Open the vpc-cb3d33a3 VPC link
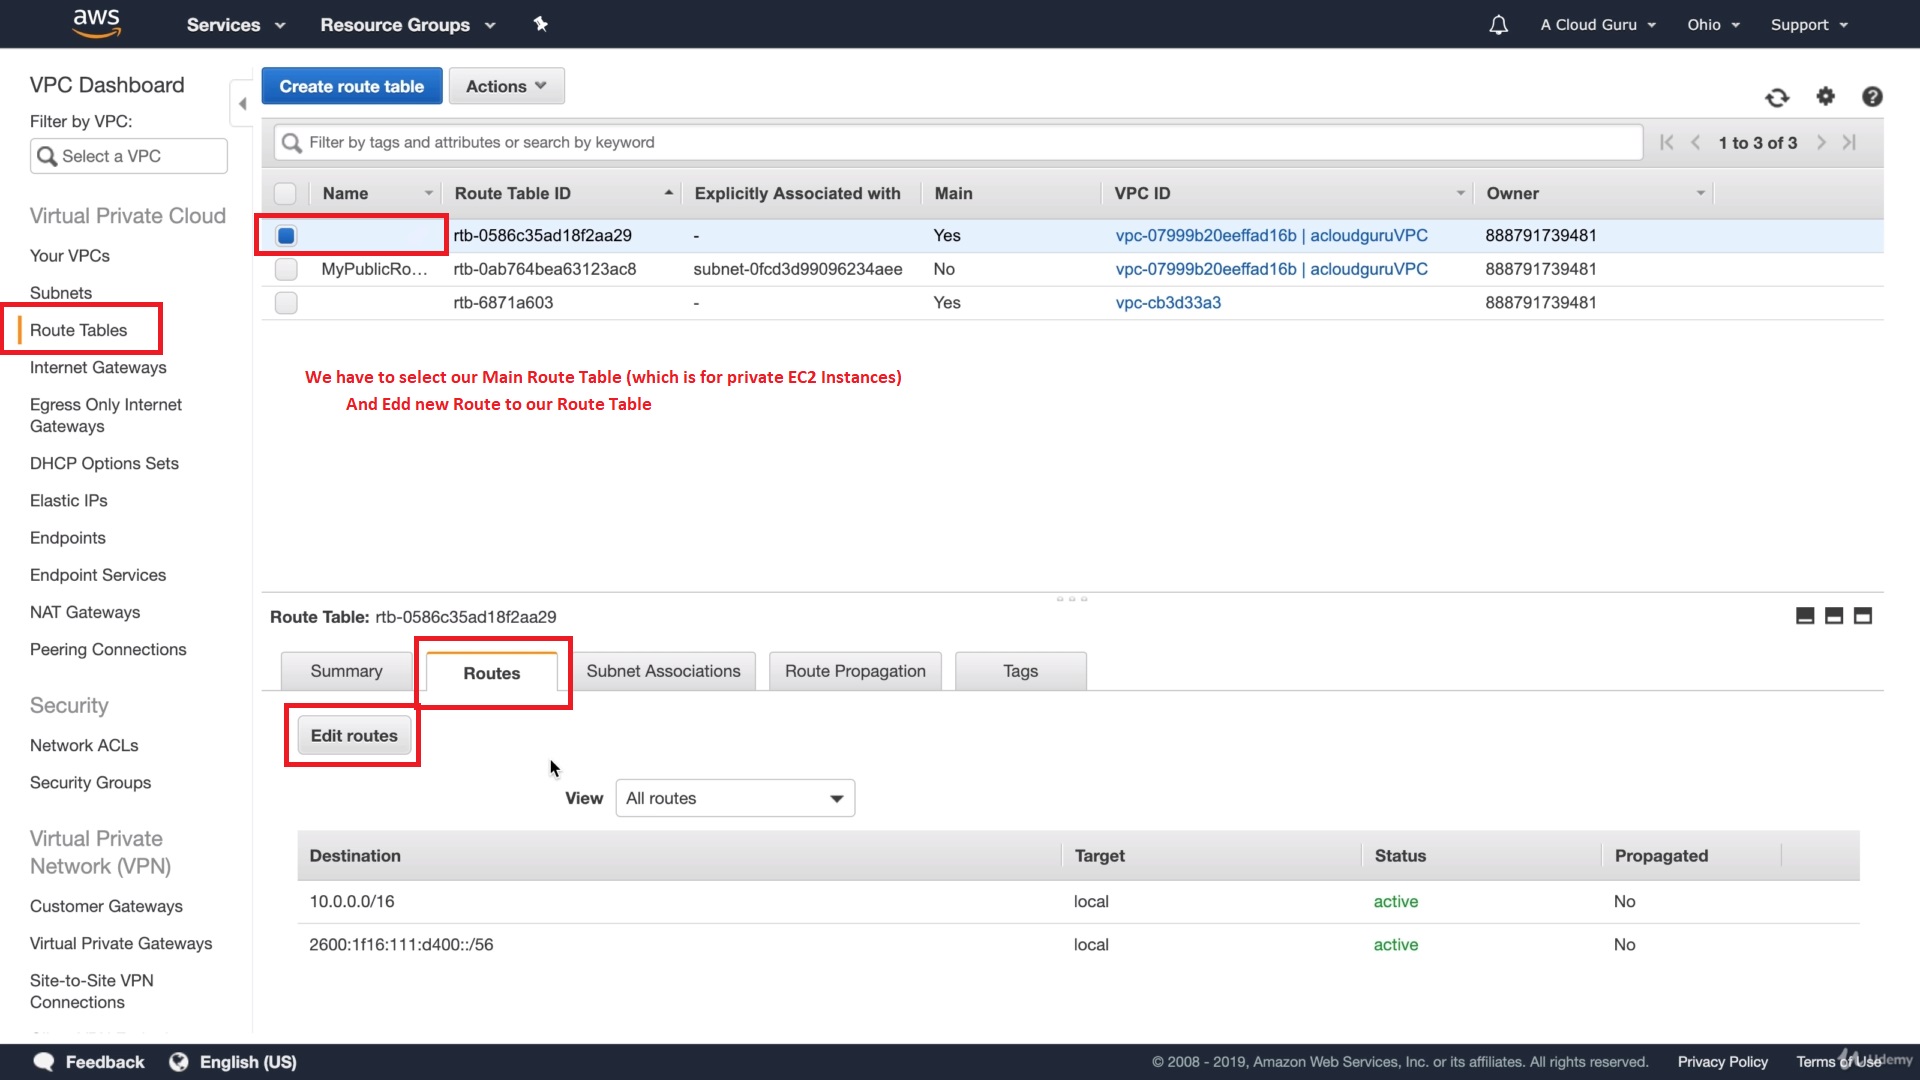The image size is (1920, 1080). 1168,303
